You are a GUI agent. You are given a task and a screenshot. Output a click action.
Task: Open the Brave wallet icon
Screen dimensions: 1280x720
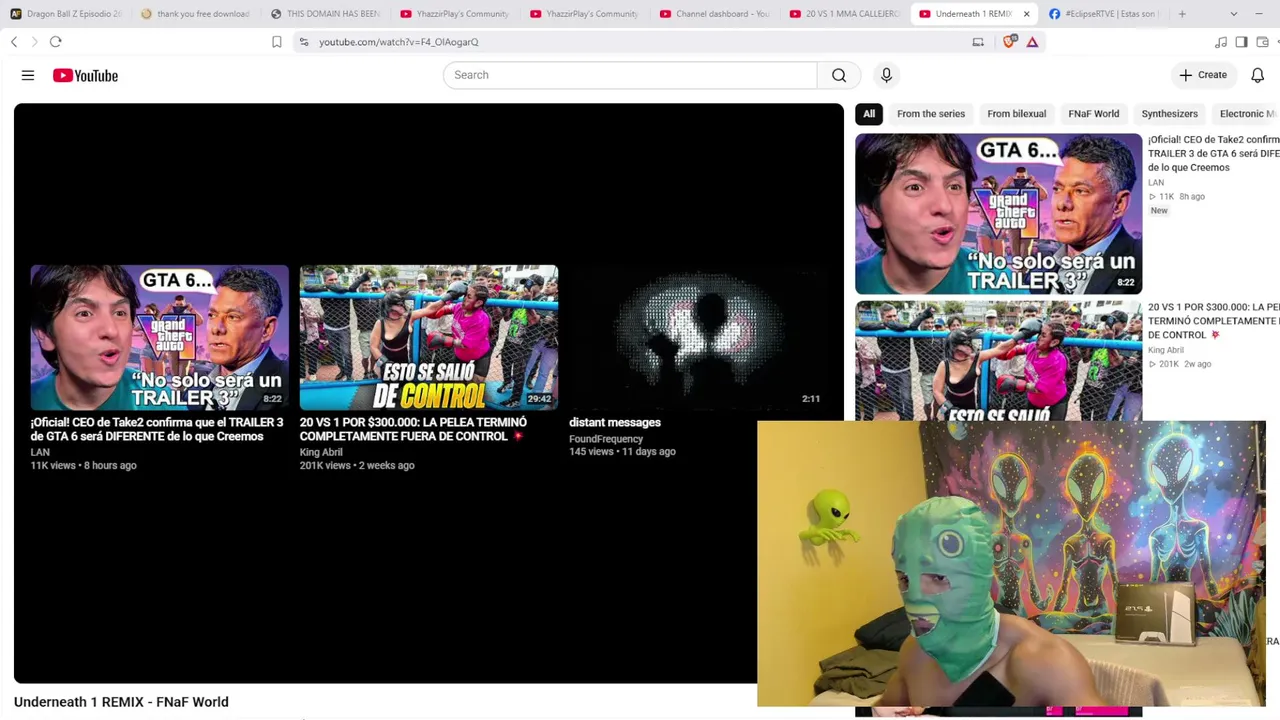coord(1263,42)
